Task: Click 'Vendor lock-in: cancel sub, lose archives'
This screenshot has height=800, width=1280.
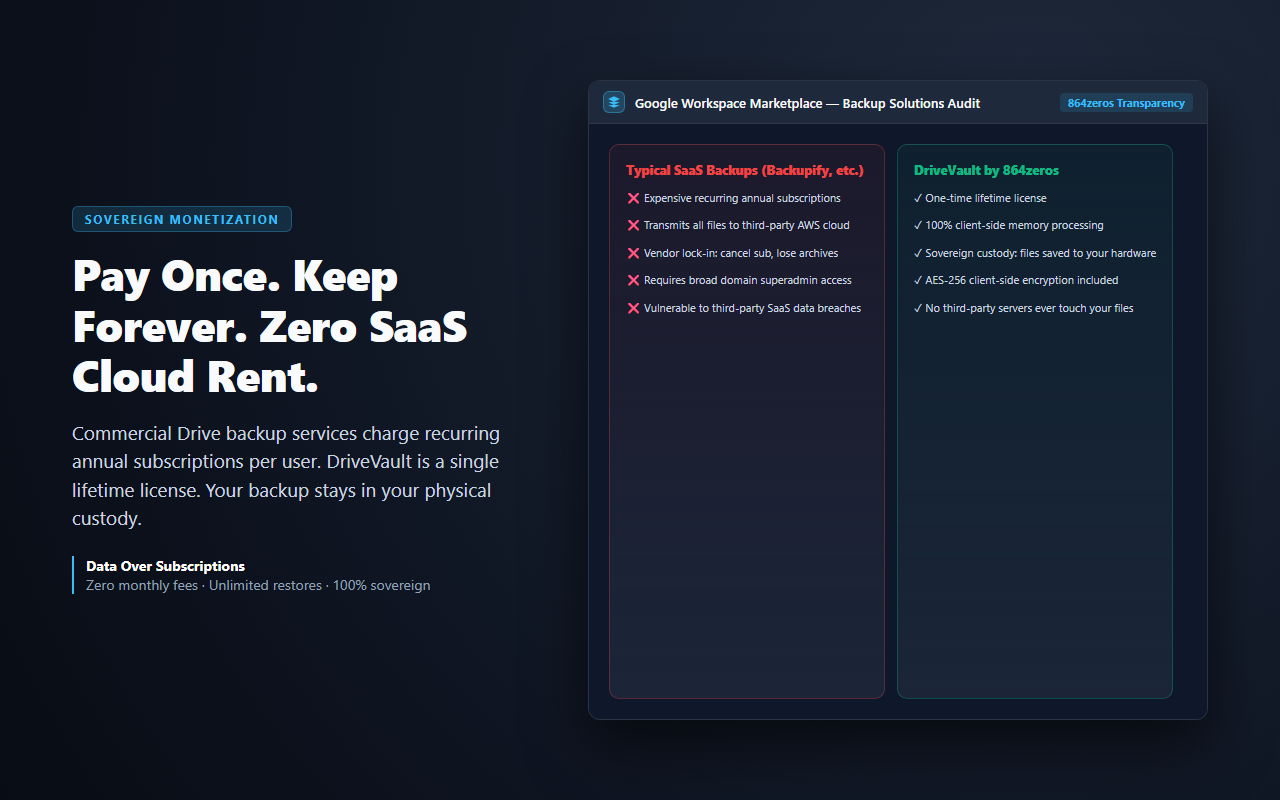Action: (x=741, y=253)
